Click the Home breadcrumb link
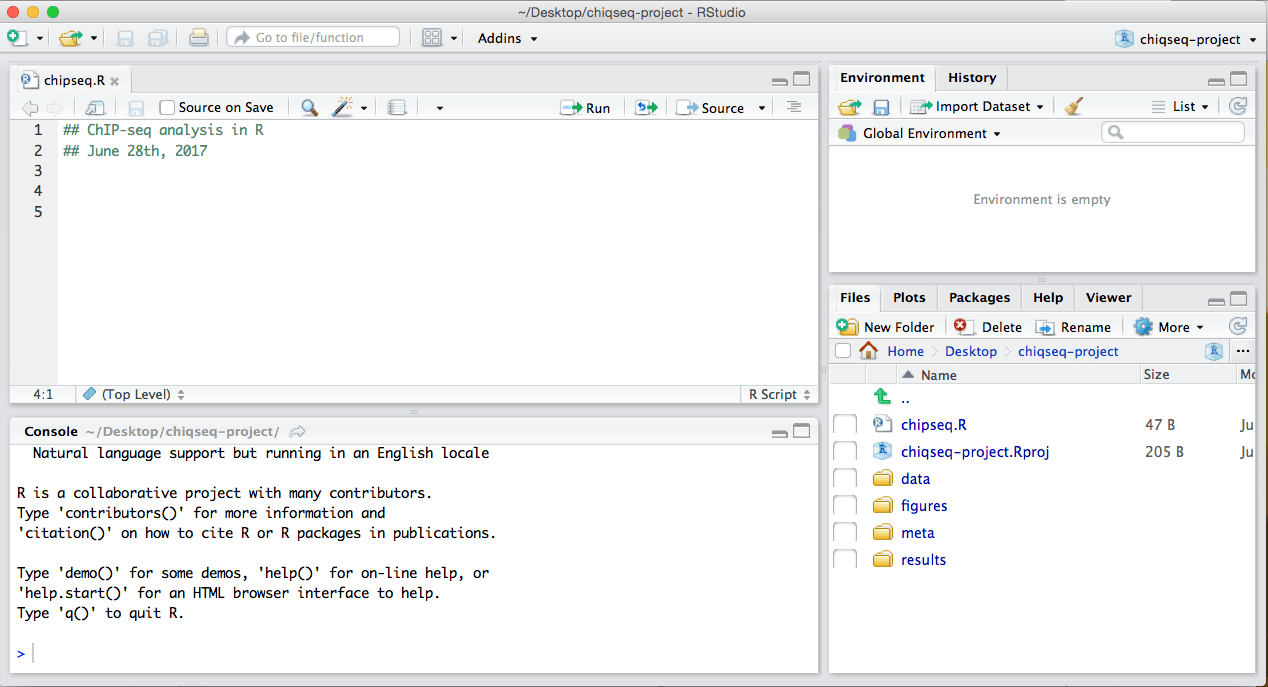Image resolution: width=1268 pixels, height=687 pixels. (x=905, y=351)
